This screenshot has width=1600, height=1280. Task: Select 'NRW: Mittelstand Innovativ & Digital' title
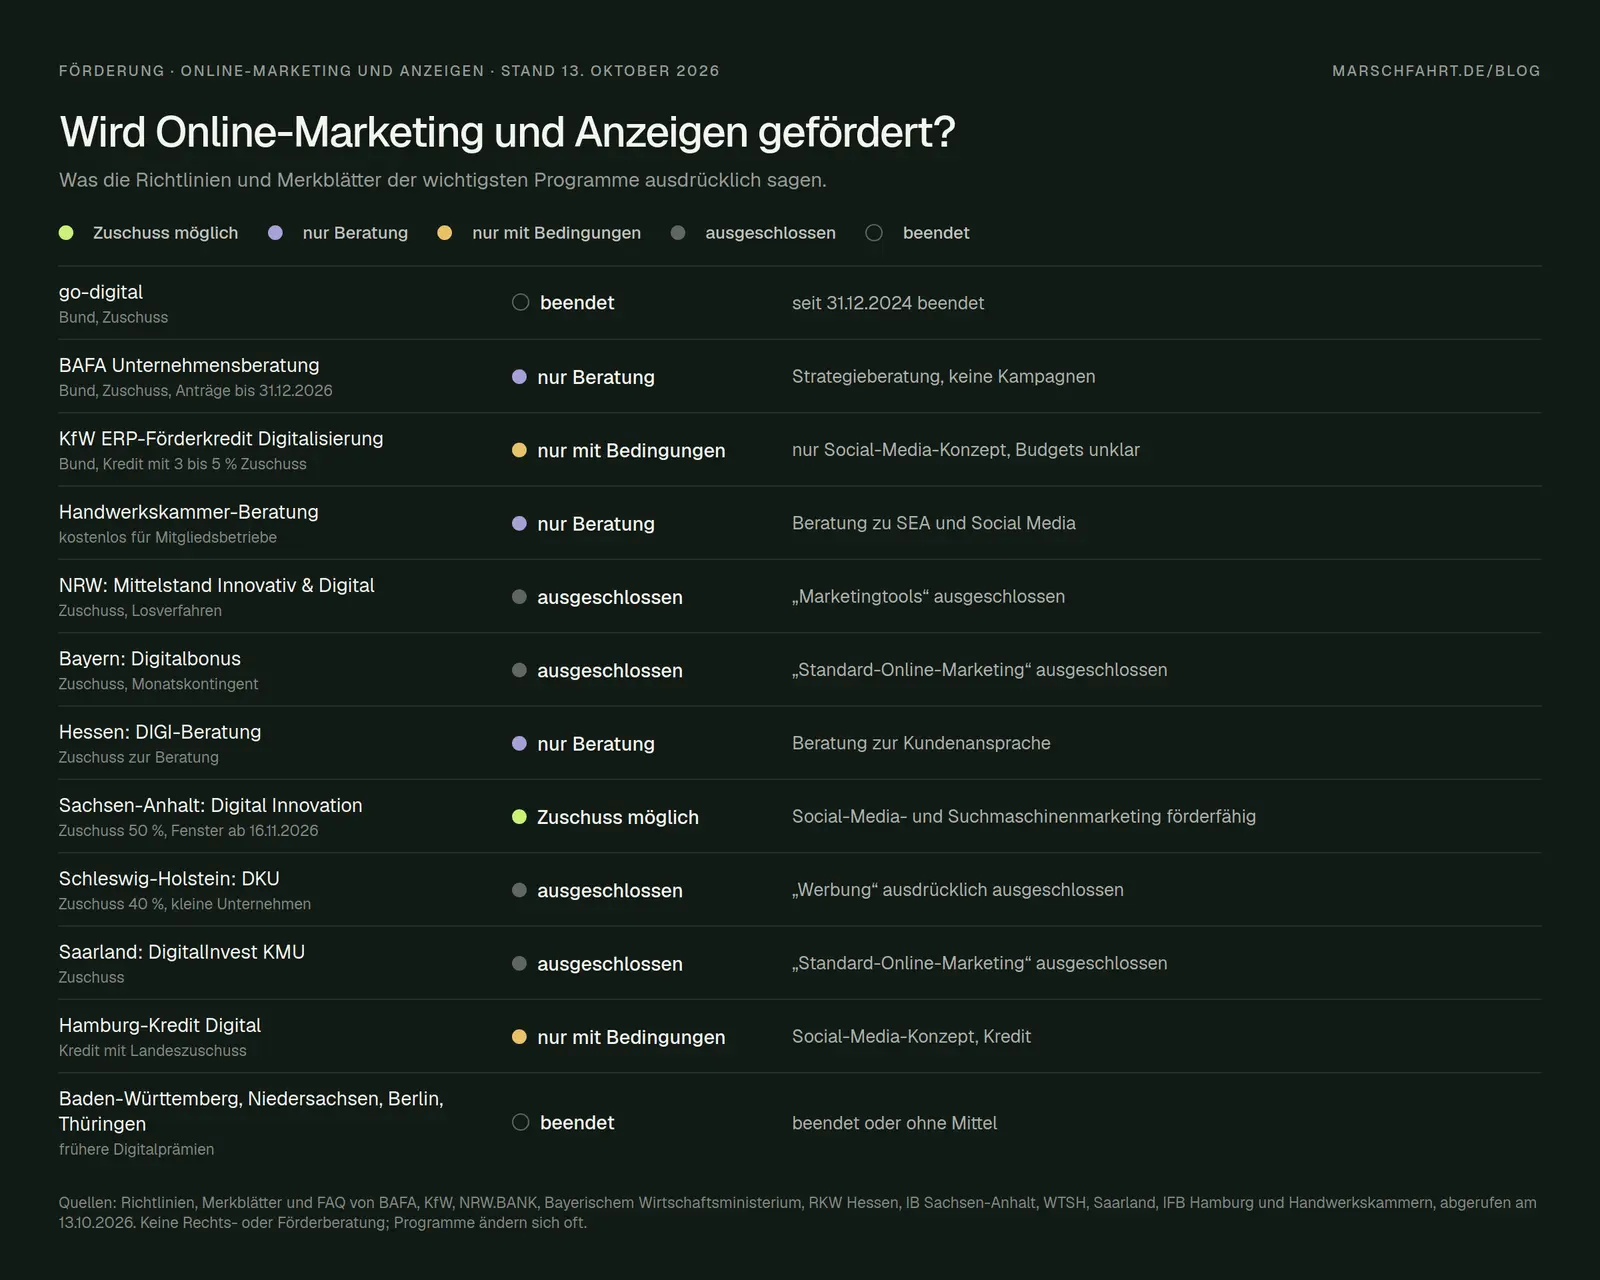coord(217,585)
